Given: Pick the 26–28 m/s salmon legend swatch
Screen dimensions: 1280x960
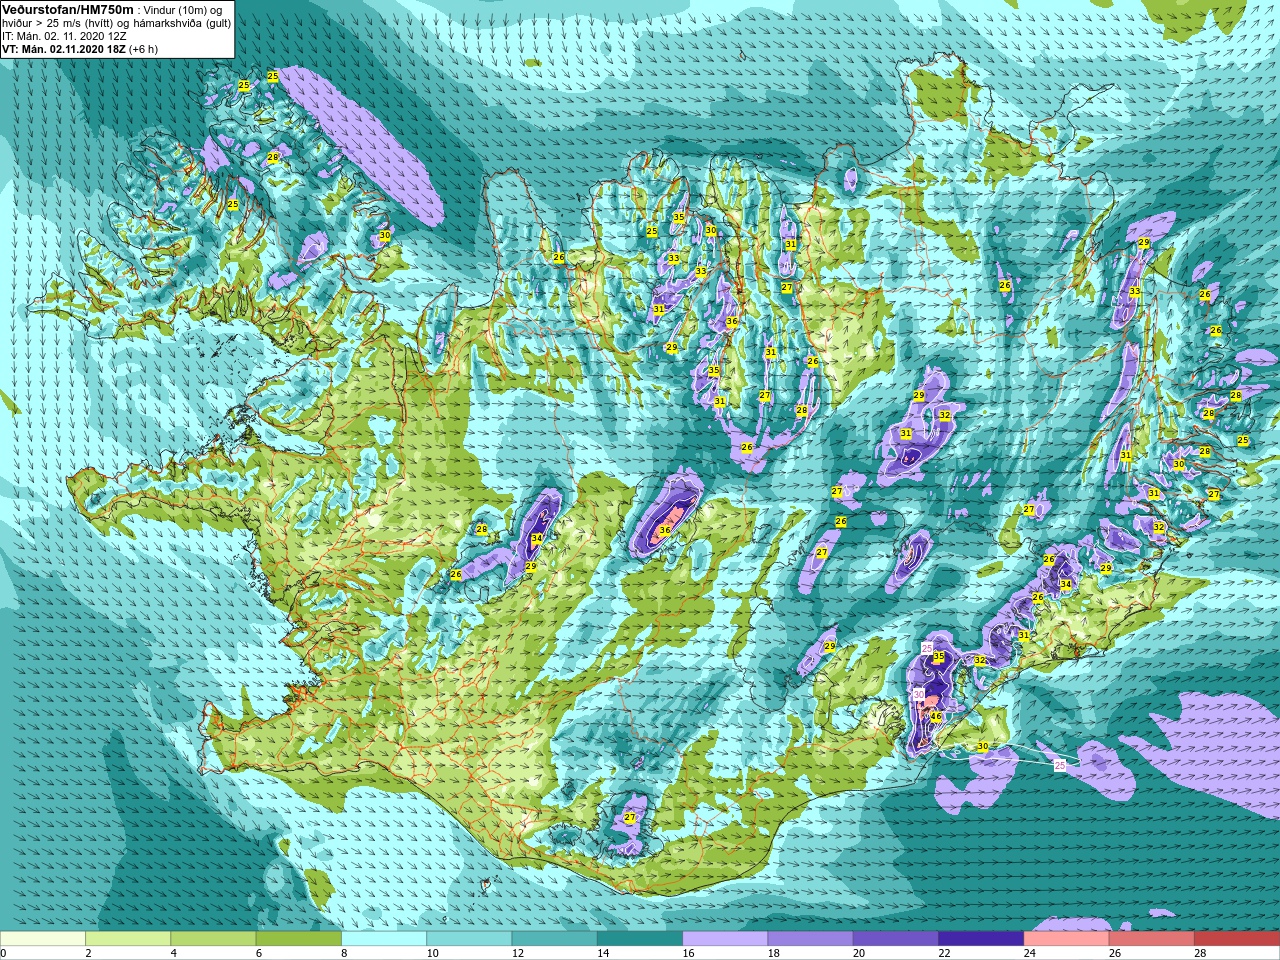Looking at the screenshot, I should (x=1152, y=939).
